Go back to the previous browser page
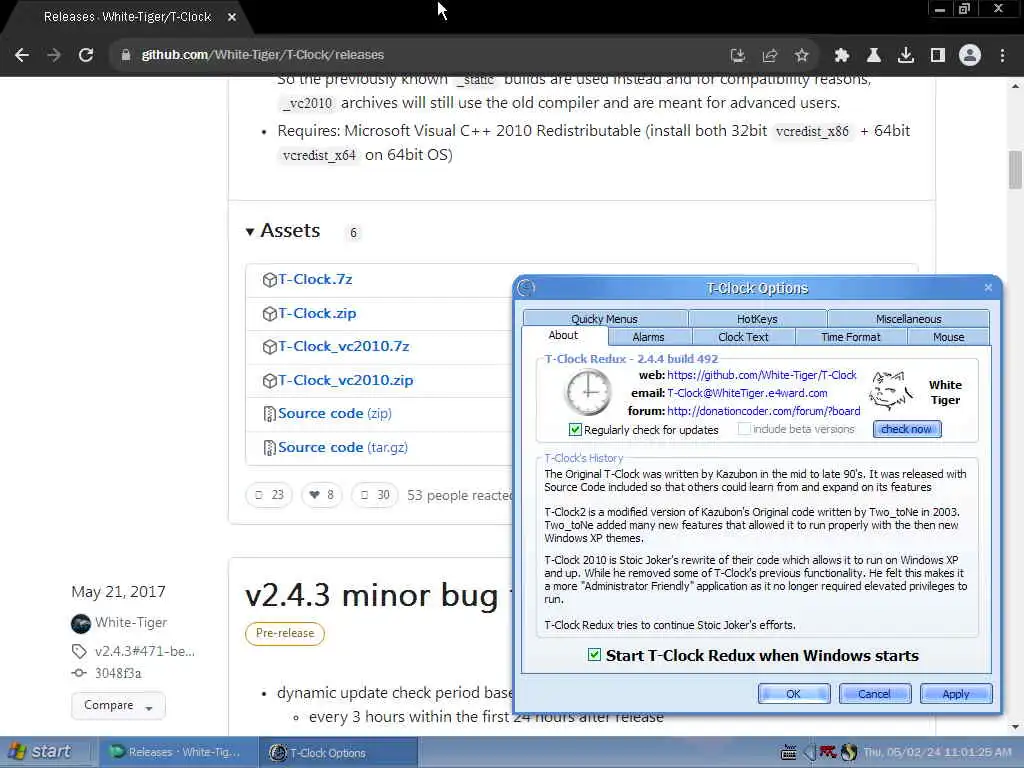Viewport: 1024px width, 768px height. 22,55
